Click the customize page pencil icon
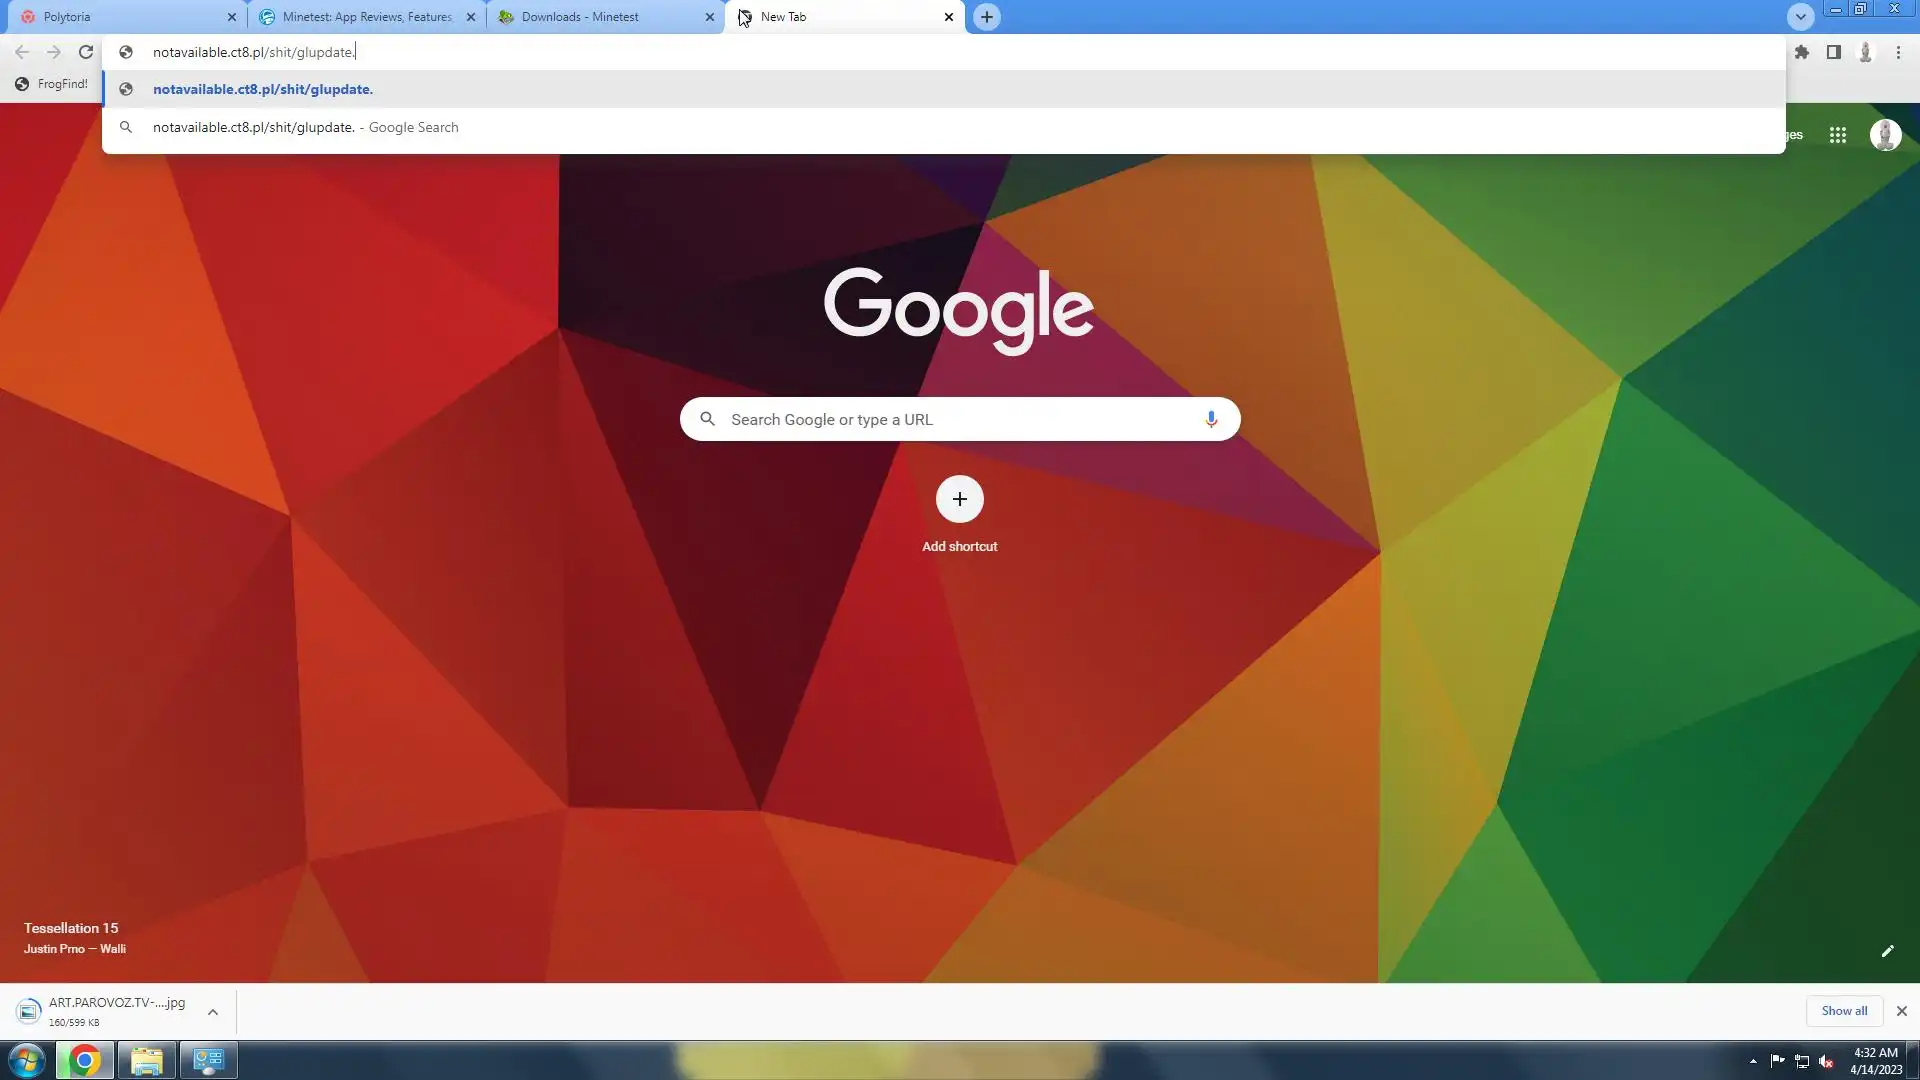This screenshot has width=1920, height=1080. (x=1887, y=951)
